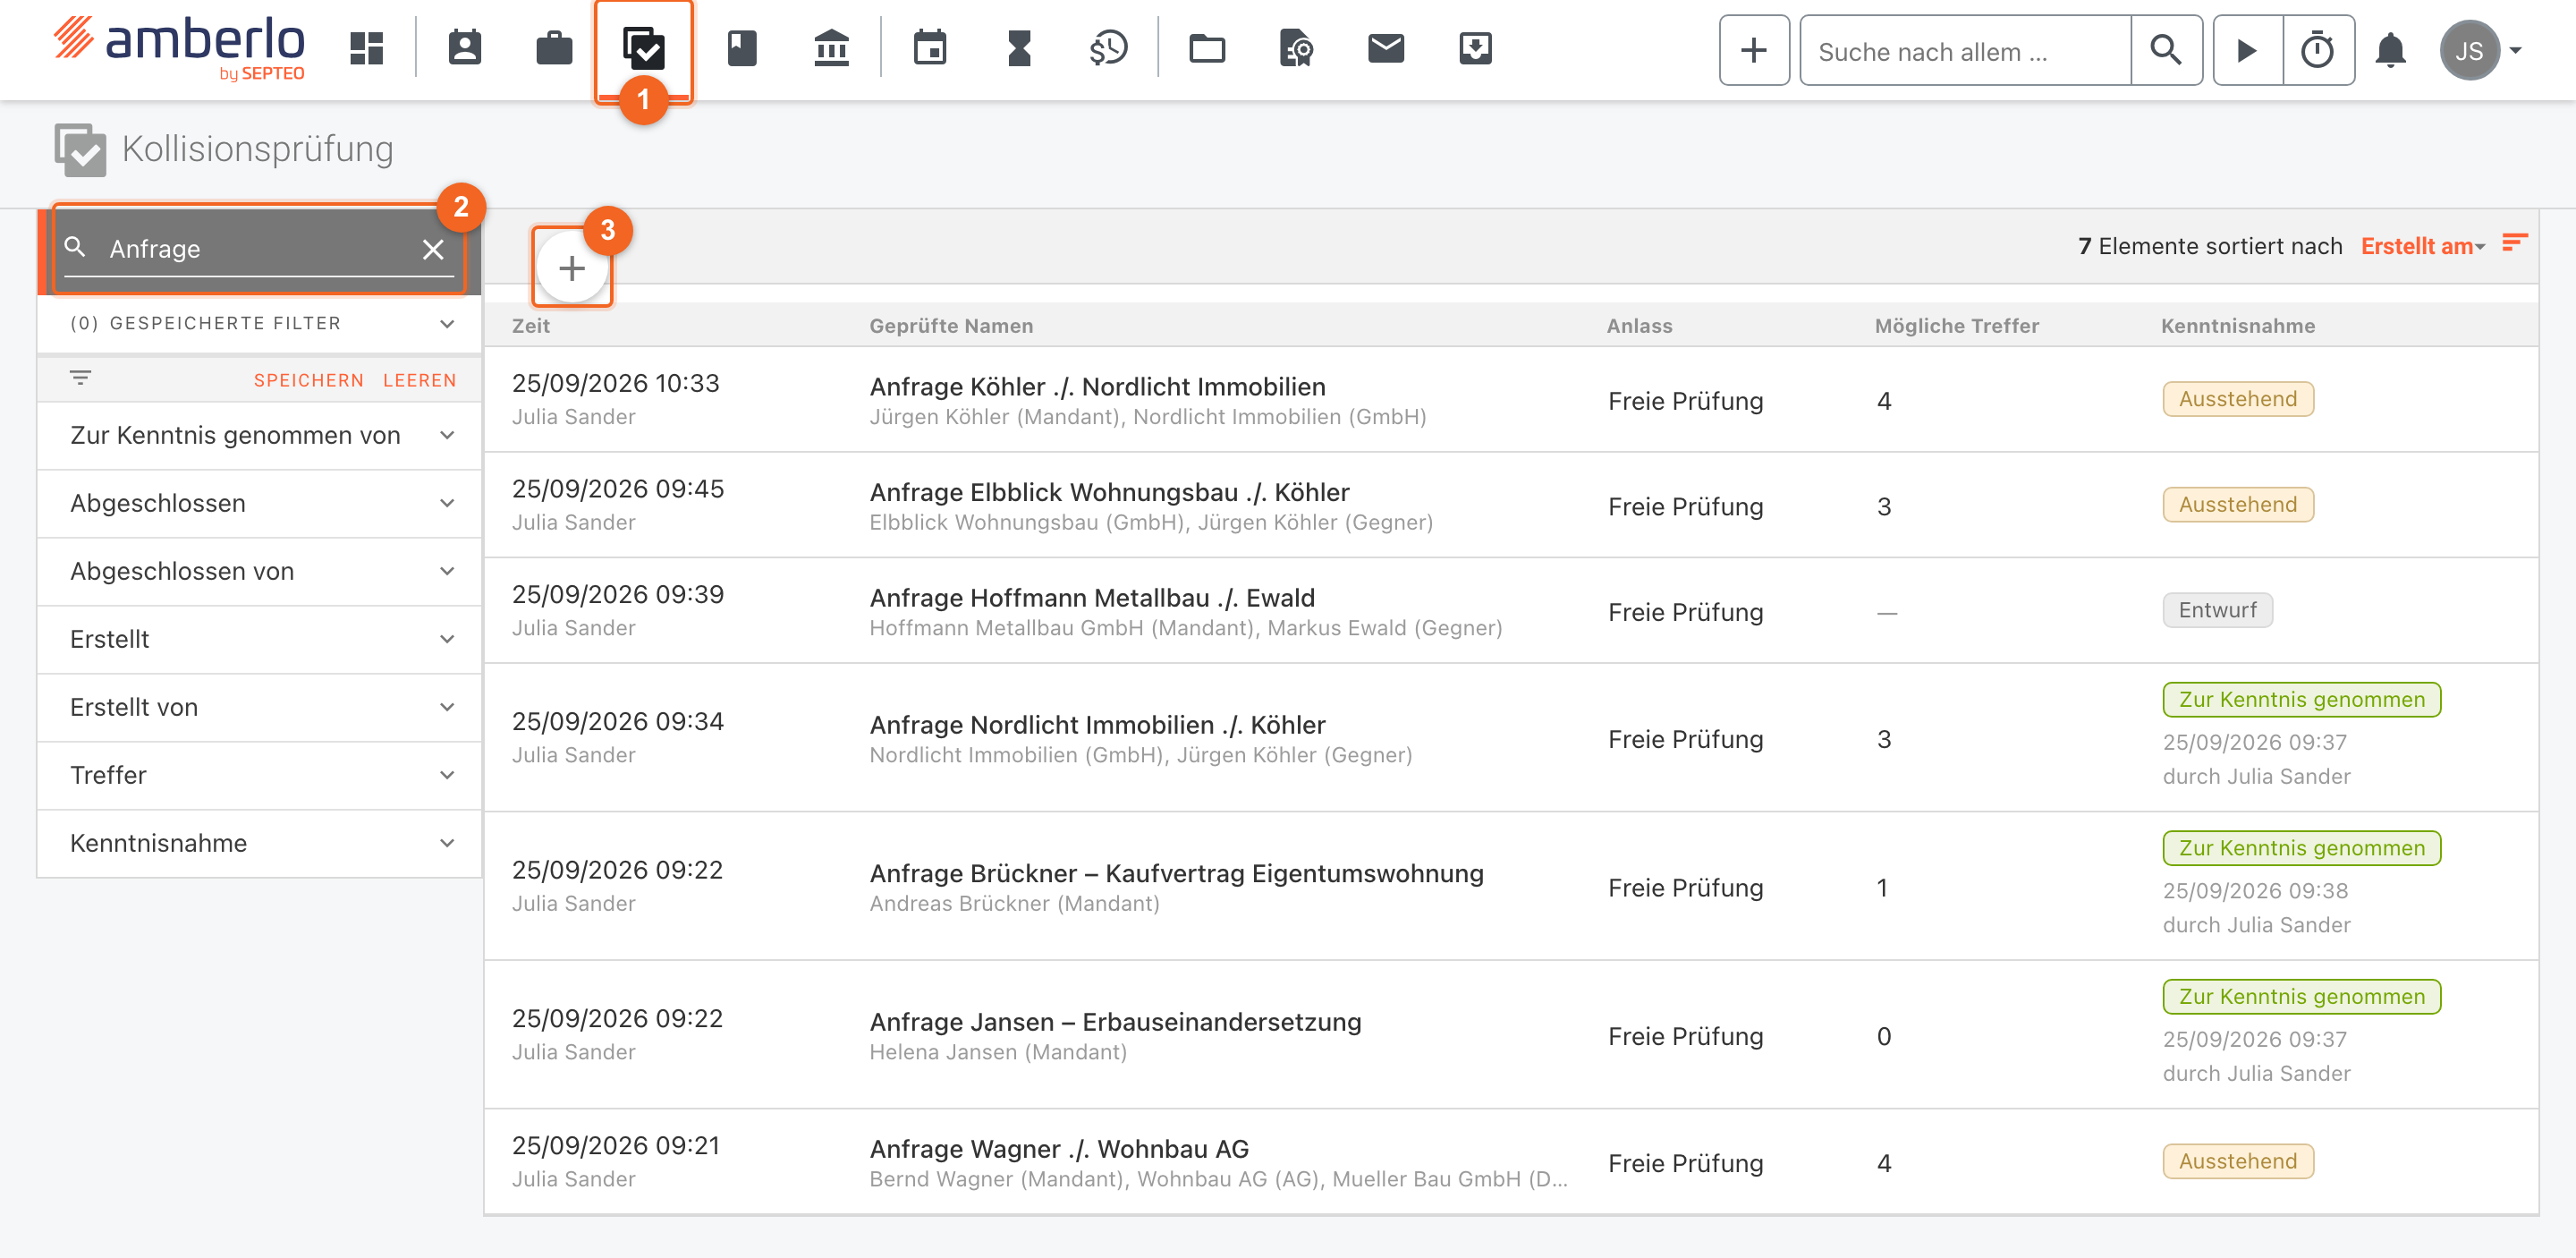Click Ausstehend badge in Elbblick row
Image resolution: width=2576 pixels, height=1258 pixels.
tap(2238, 504)
